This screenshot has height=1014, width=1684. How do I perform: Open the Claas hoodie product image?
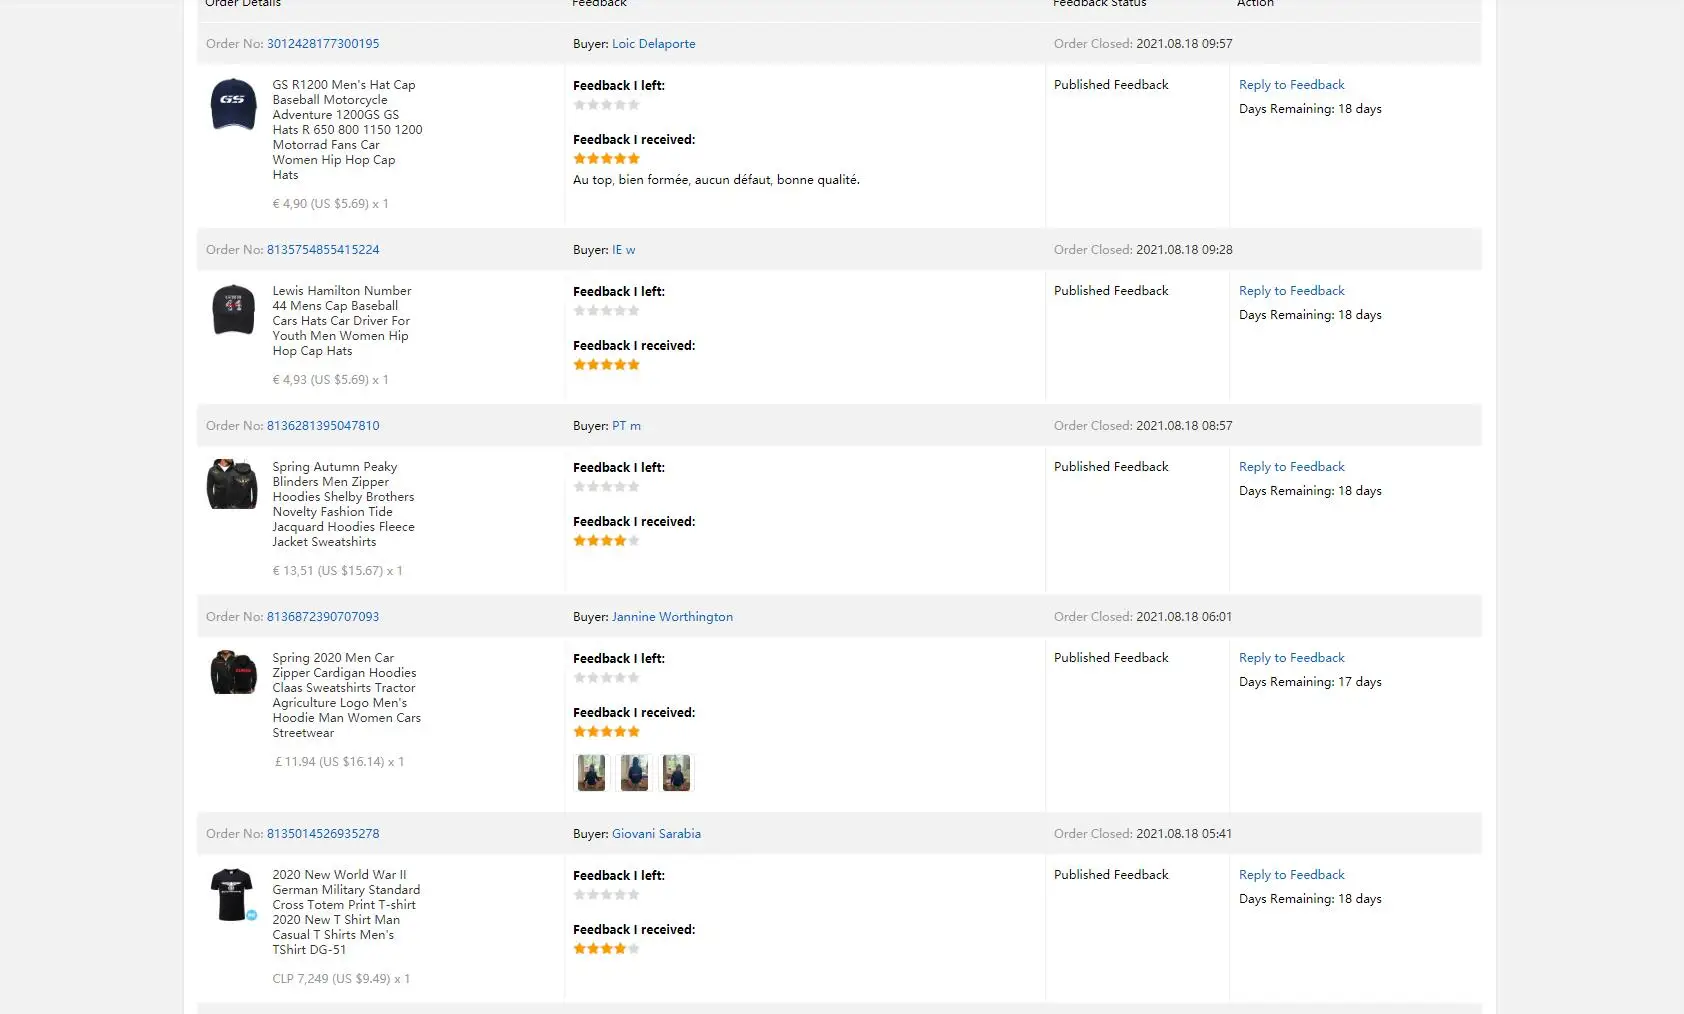coord(233,673)
